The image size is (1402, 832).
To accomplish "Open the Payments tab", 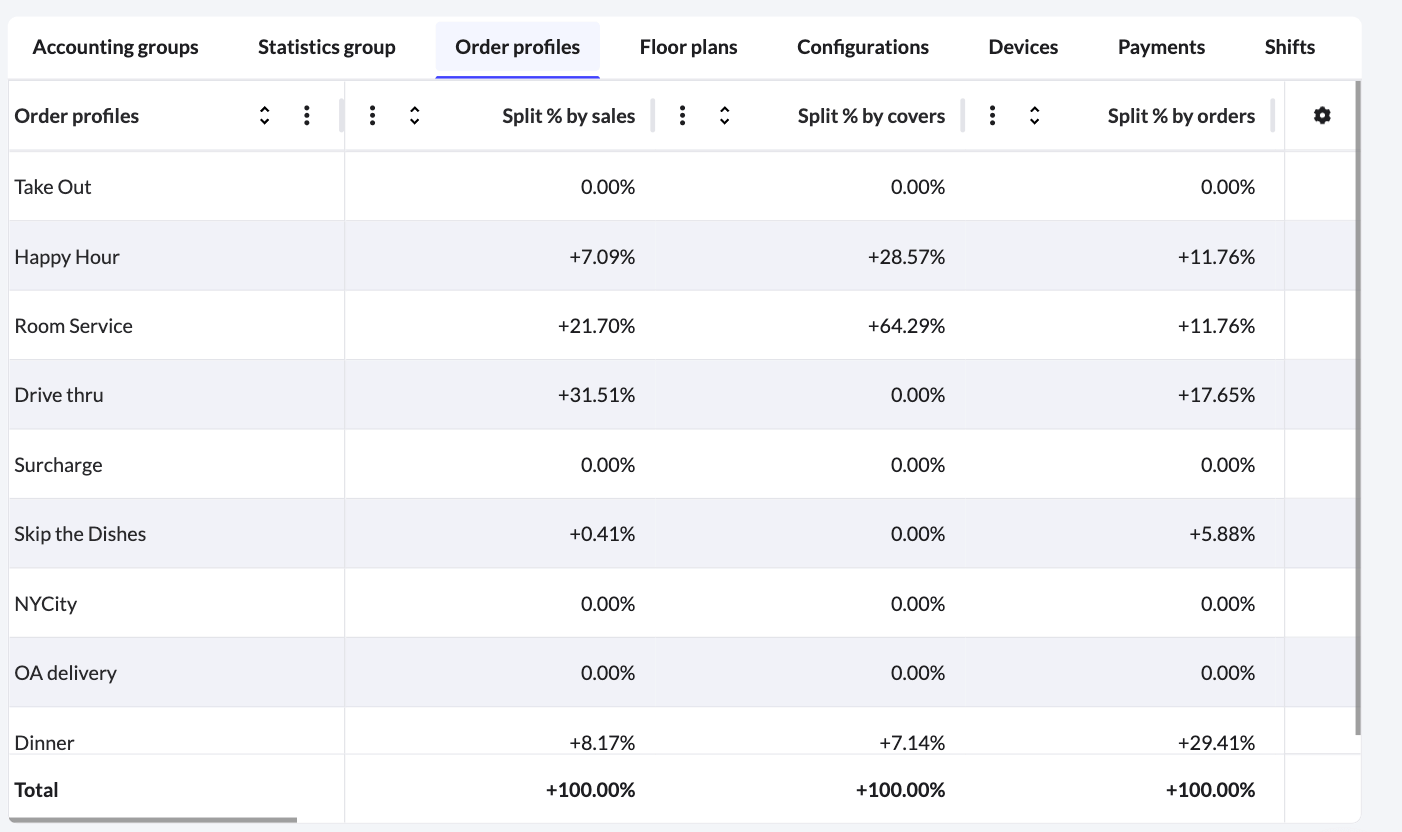I will [1161, 46].
